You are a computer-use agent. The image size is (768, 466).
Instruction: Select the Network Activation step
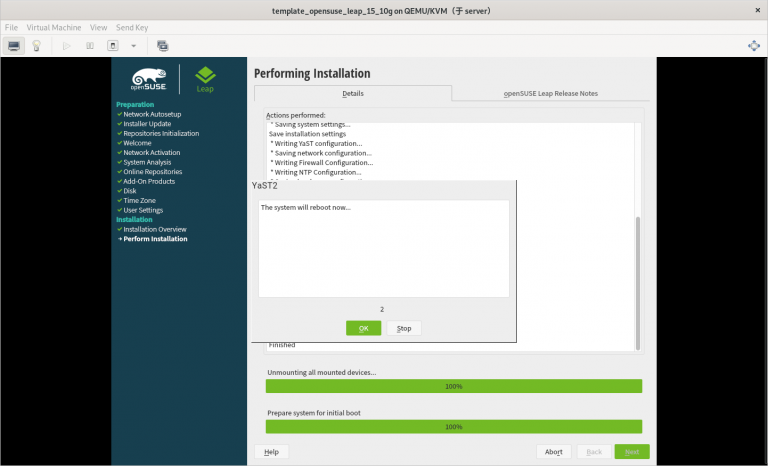coord(152,152)
